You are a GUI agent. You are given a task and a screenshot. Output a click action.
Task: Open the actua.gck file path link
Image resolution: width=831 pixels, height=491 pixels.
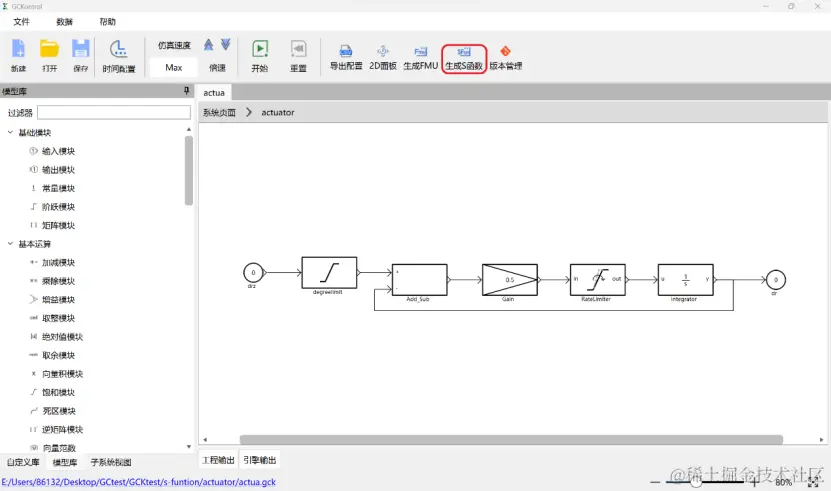coord(138,482)
